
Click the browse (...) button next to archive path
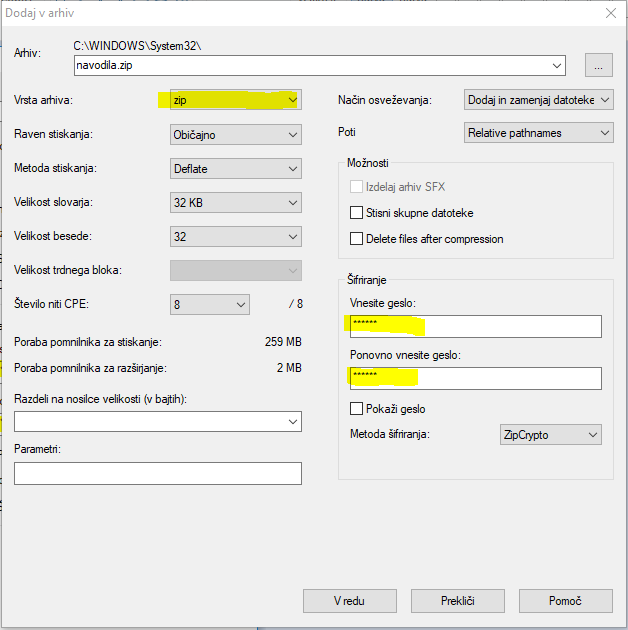point(598,66)
